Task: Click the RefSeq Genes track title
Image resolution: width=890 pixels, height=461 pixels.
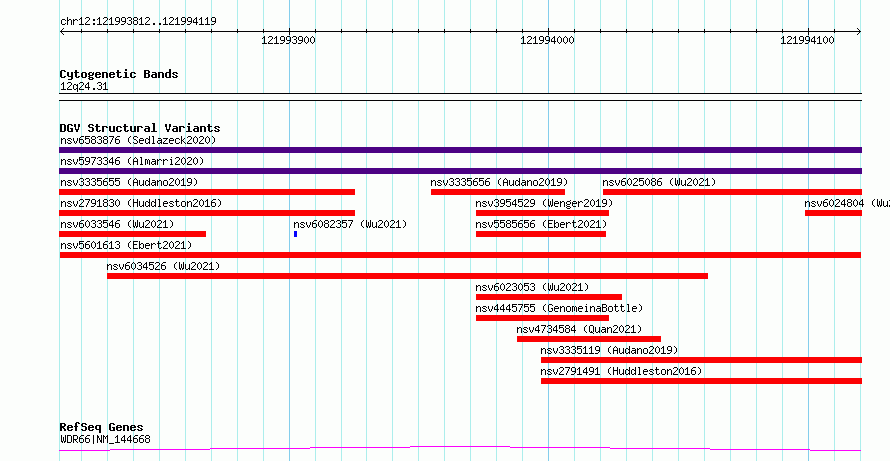Action: (x=102, y=427)
